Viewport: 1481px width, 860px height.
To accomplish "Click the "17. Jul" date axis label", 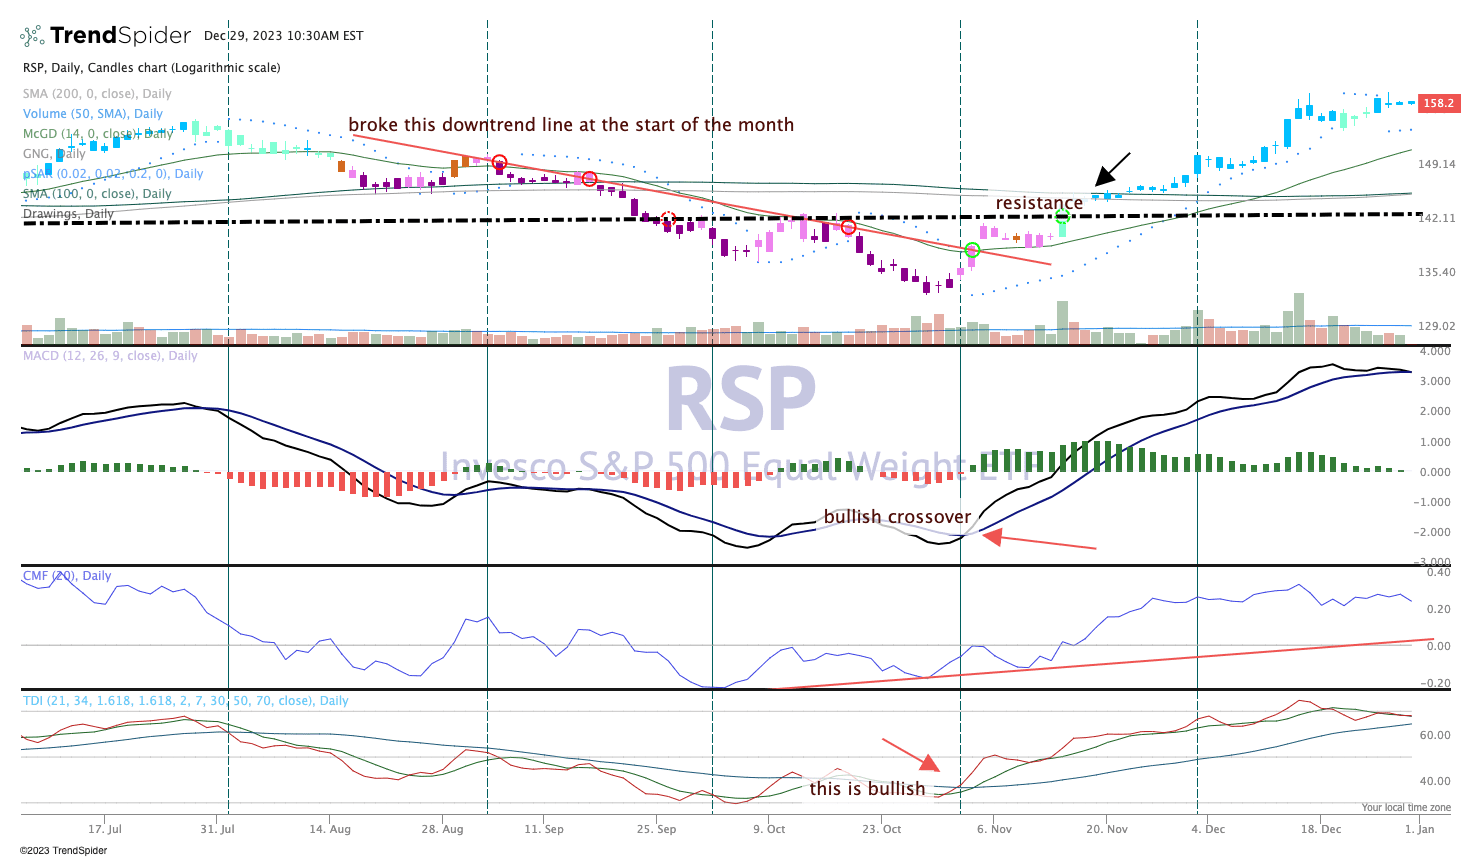I will 103,829.
